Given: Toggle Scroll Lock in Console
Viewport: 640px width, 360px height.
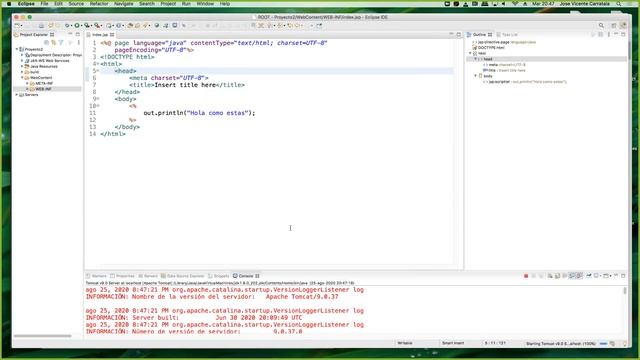Looking at the screenshot, I should point(557,276).
